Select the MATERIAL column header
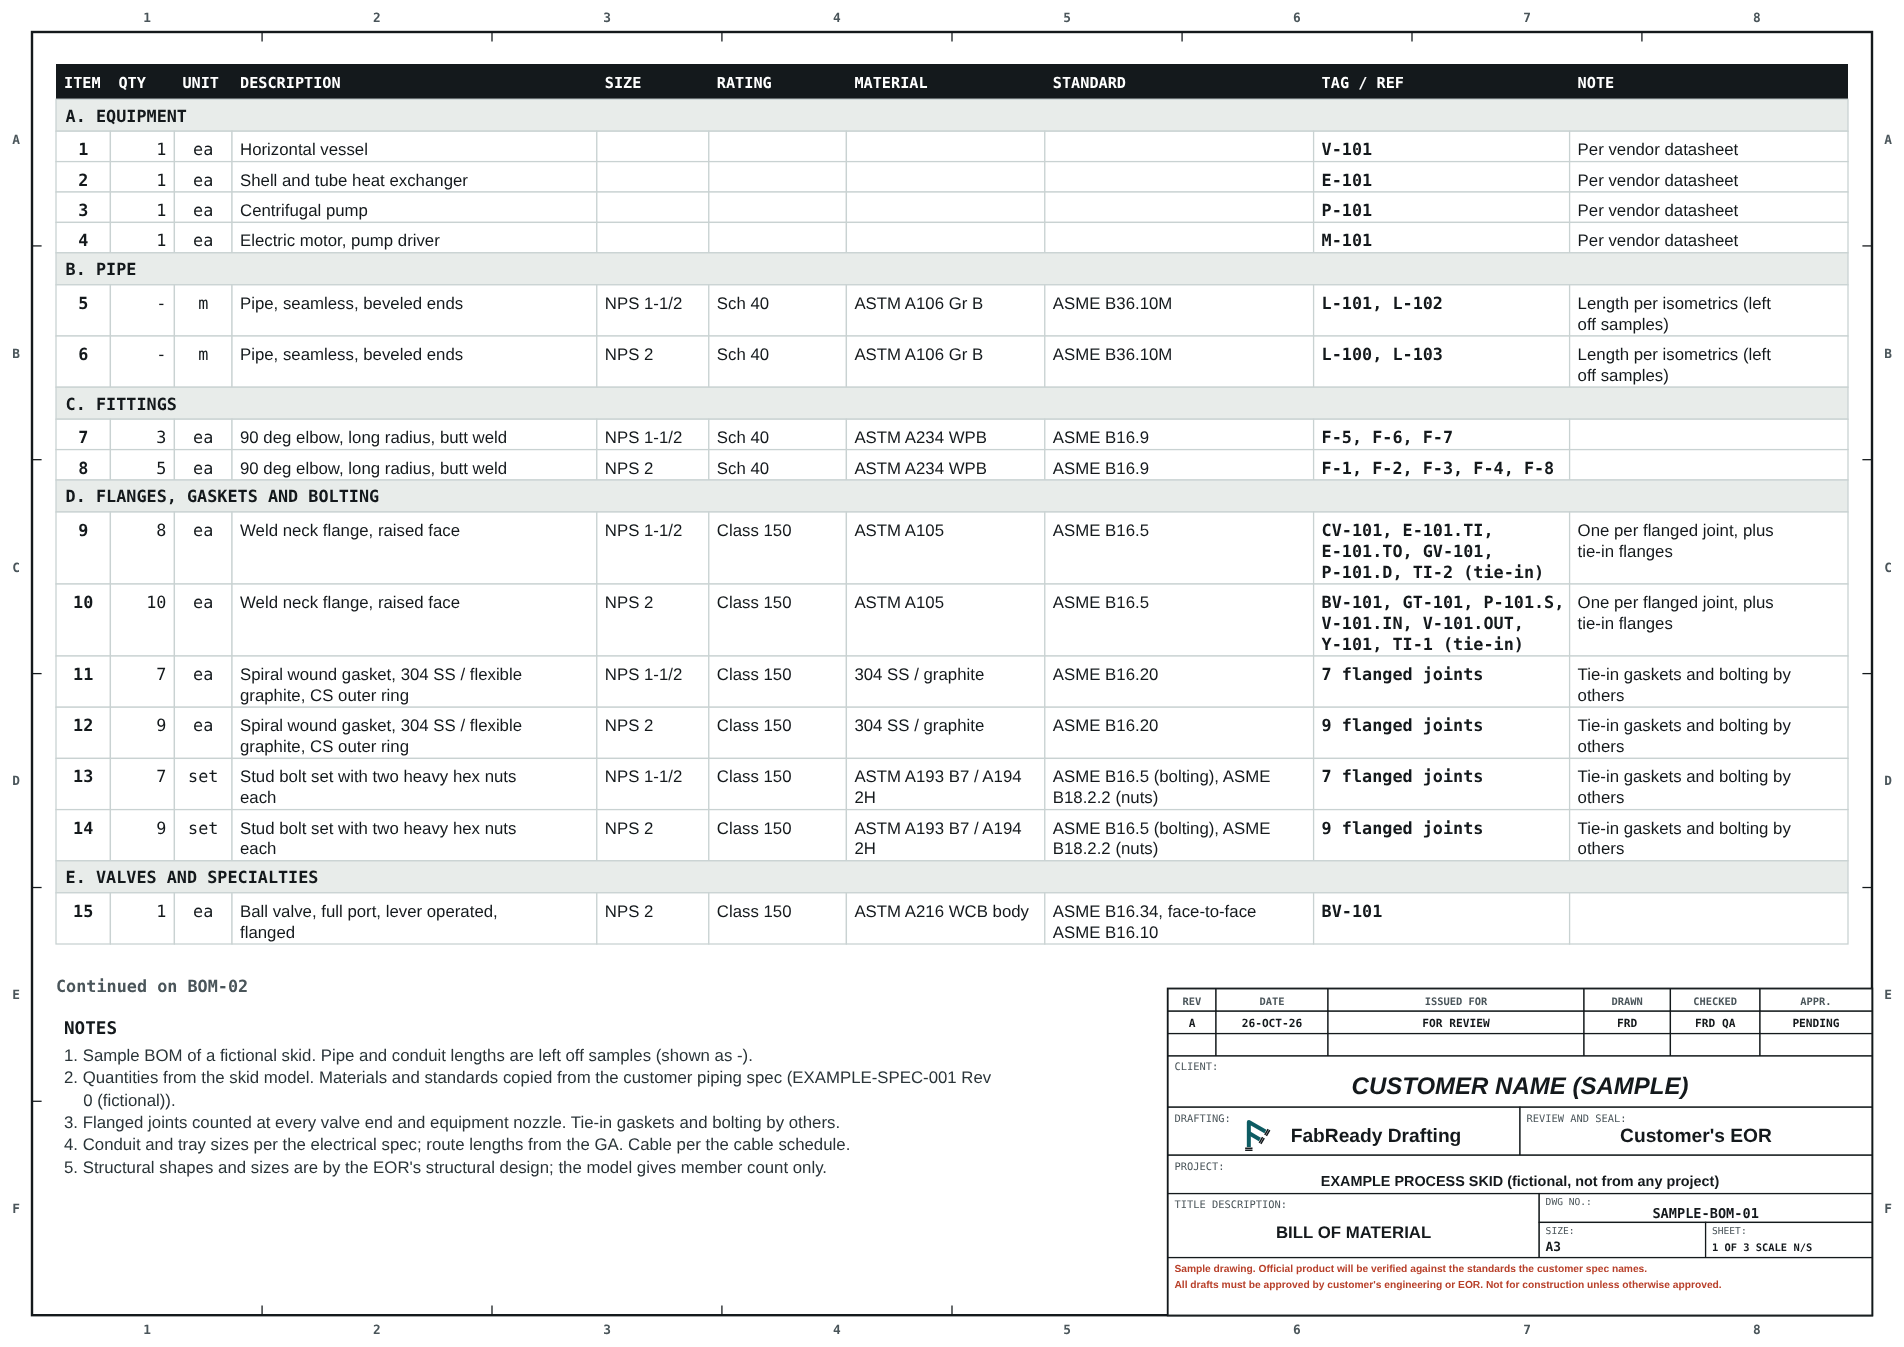 [x=890, y=83]
